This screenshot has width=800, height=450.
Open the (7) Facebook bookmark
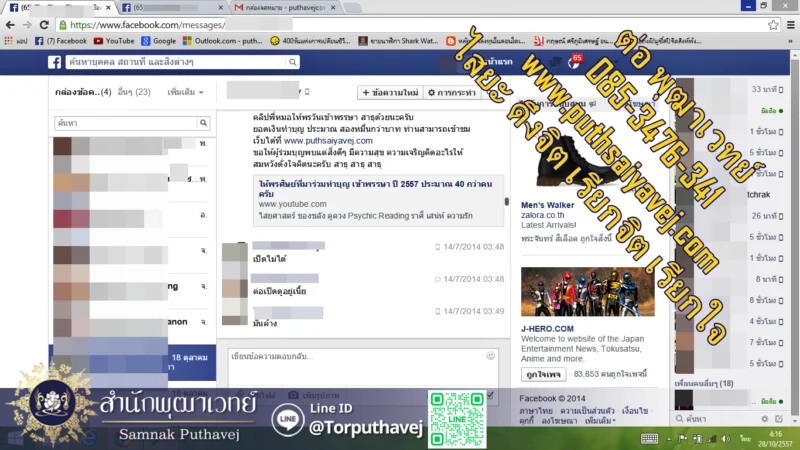(61, 41)
